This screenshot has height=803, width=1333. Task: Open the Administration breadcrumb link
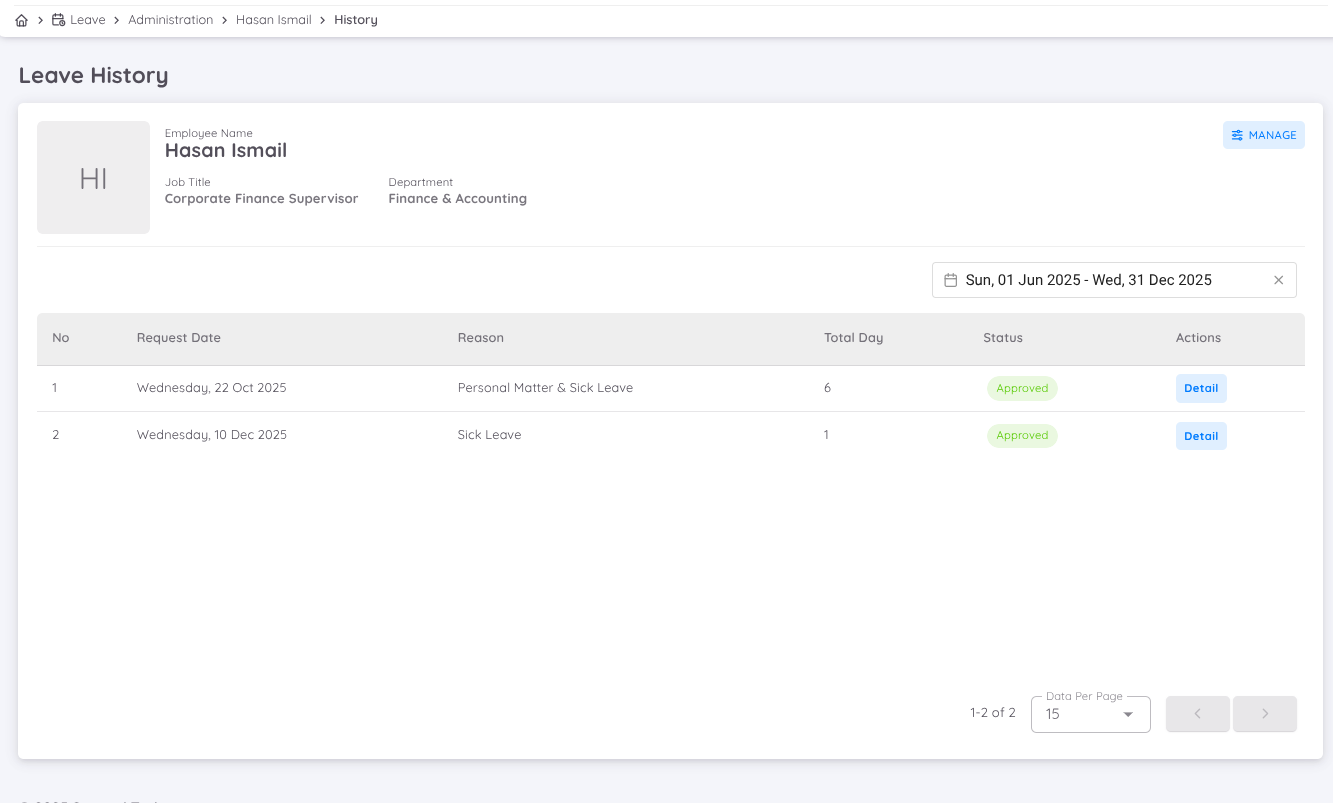pyautogui.click(x=170, y=20)
